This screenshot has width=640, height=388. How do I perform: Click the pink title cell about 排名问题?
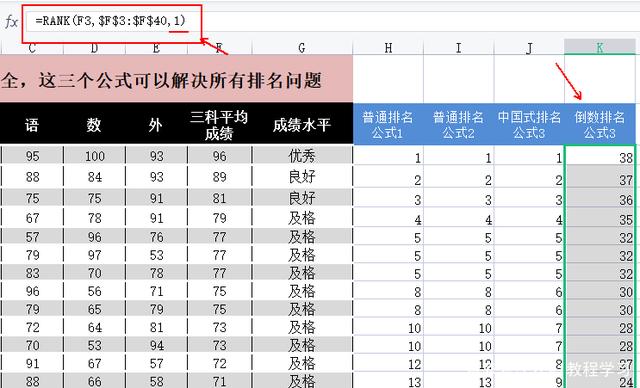coord(176,79)
